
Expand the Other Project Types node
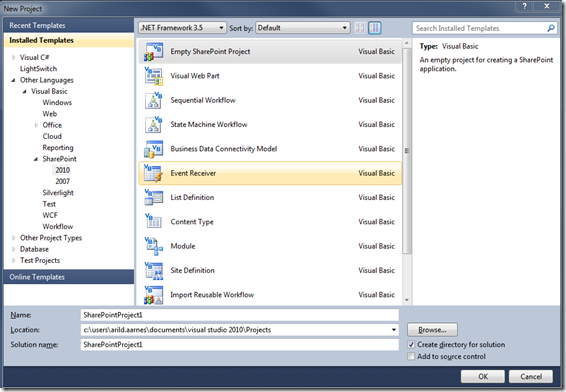point(14,238)
